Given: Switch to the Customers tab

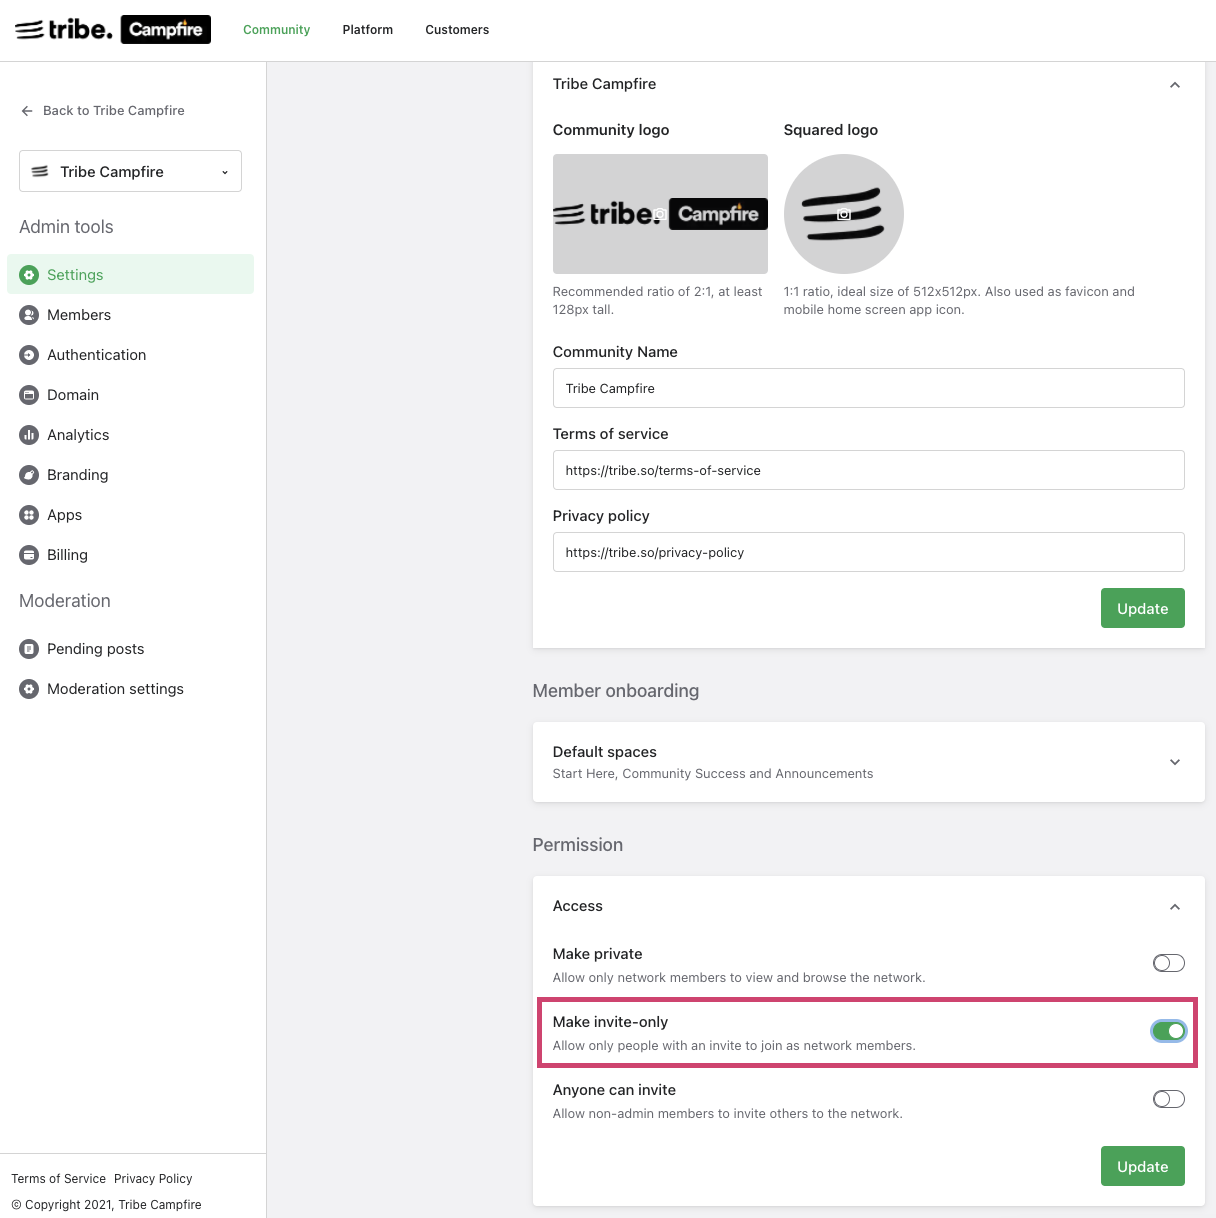Looking at the screenshot, I should [x=457, y=30].
